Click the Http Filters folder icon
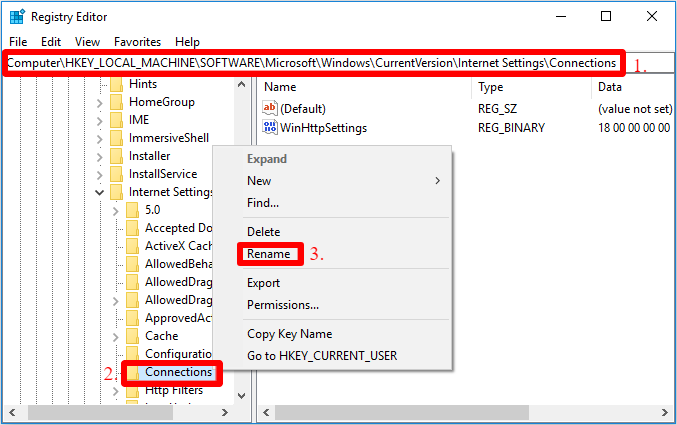677x425 pixels. (133, 390)
